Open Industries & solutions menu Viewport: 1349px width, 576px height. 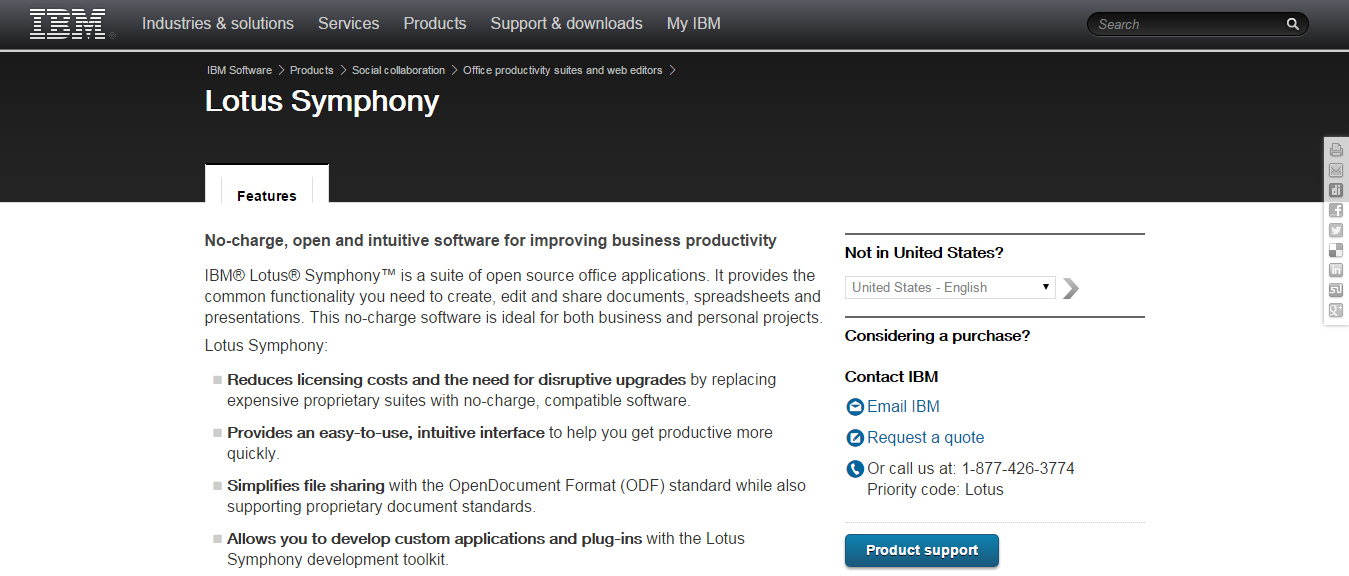(x=218, y=23)
